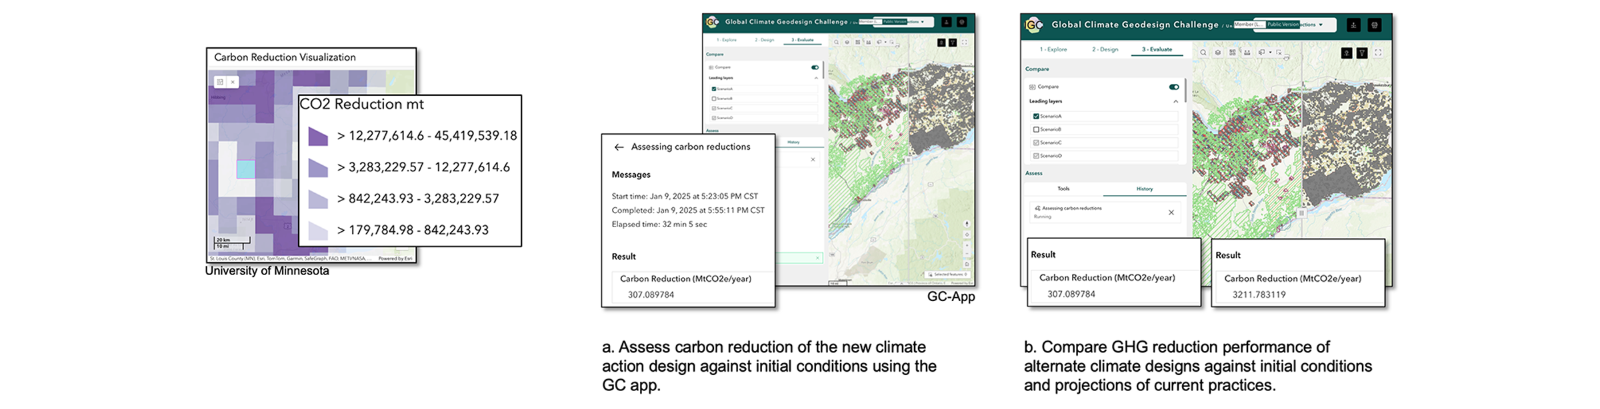
Task: Open History tab under Assess in right window
Action: (x=1144, y=188)
